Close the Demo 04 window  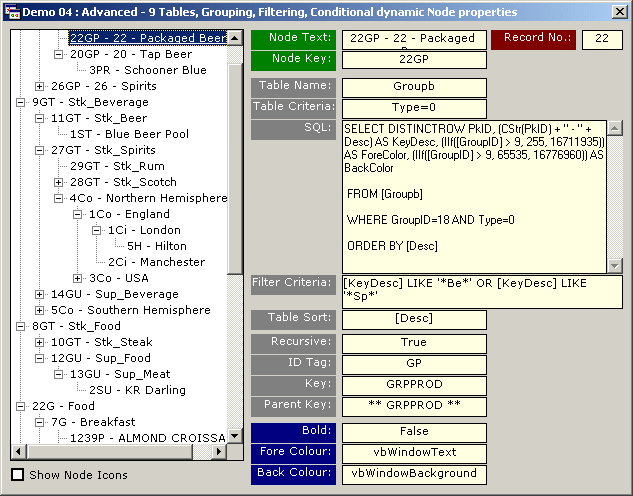619,12
